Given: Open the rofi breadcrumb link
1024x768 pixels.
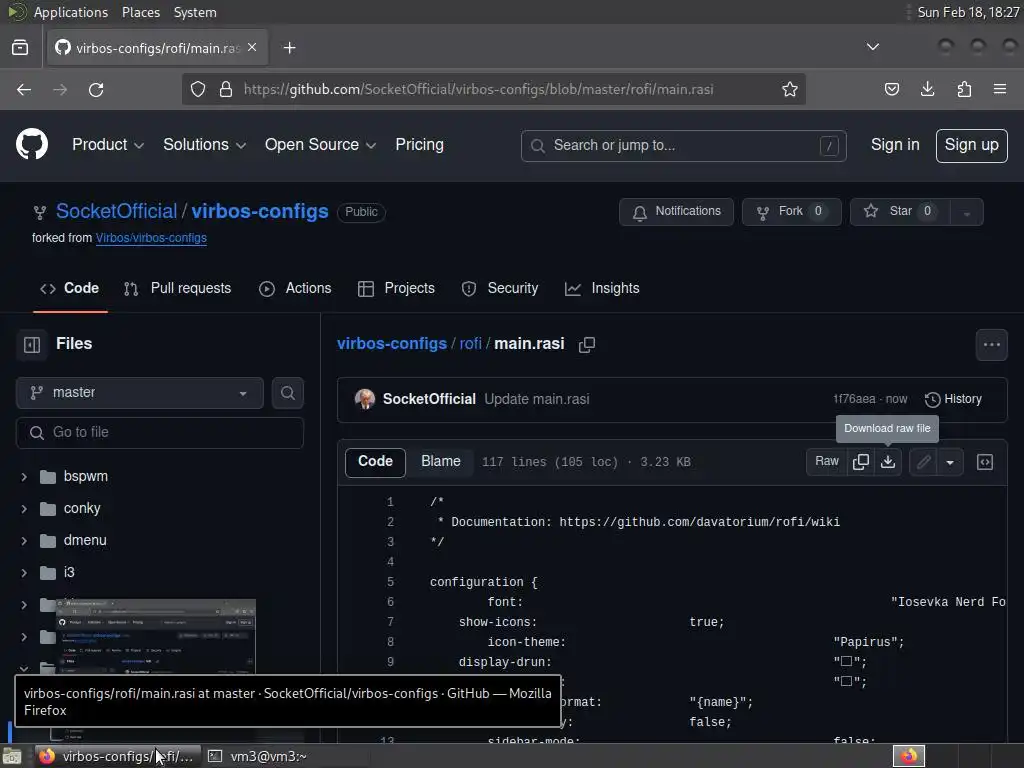Looking at the screenshot, I should click(470, 344).
